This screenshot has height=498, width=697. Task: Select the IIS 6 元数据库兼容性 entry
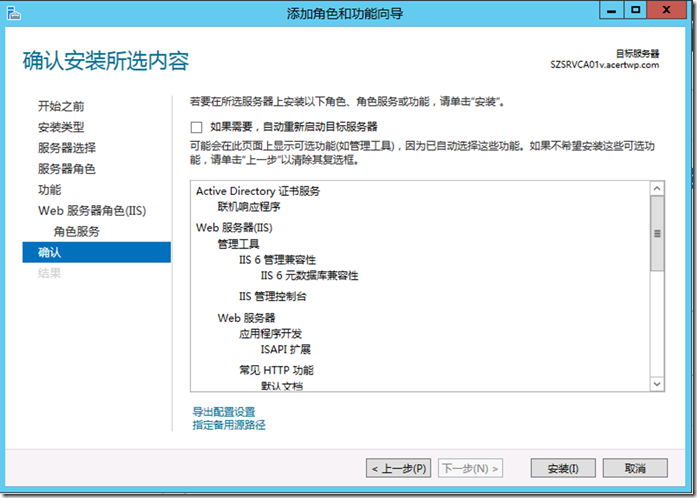309,276
